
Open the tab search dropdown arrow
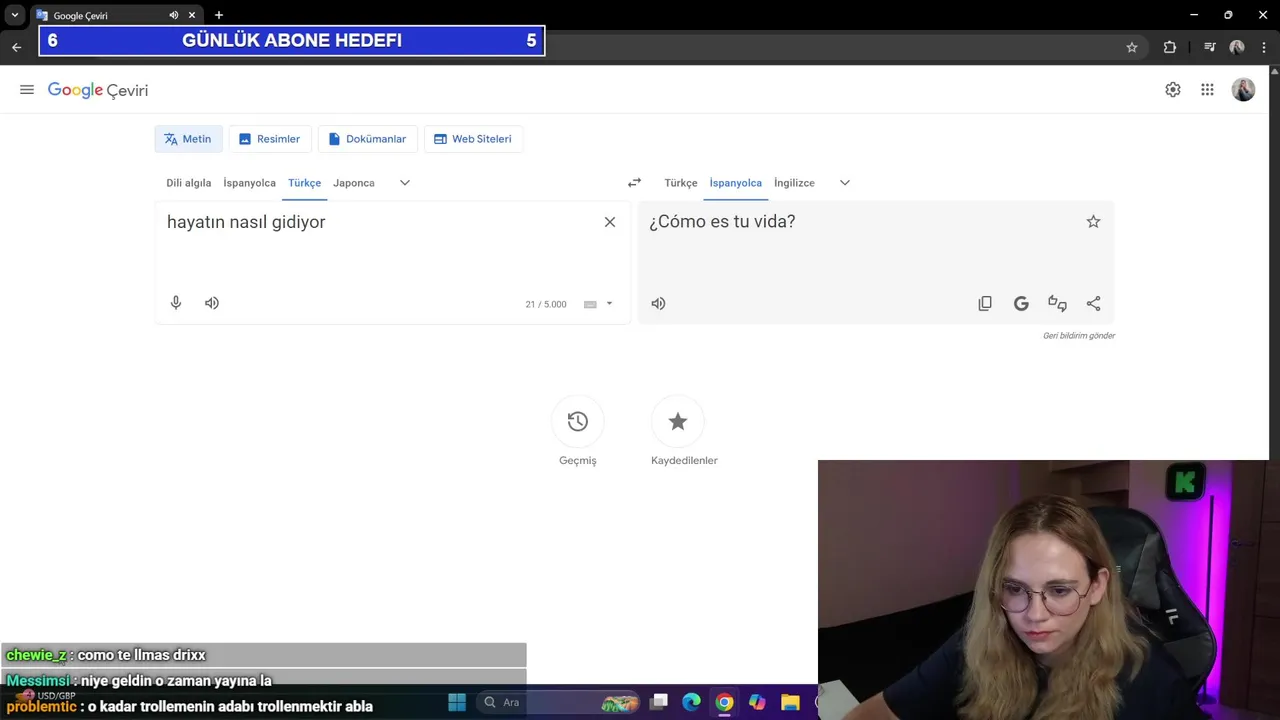point(15,15)
